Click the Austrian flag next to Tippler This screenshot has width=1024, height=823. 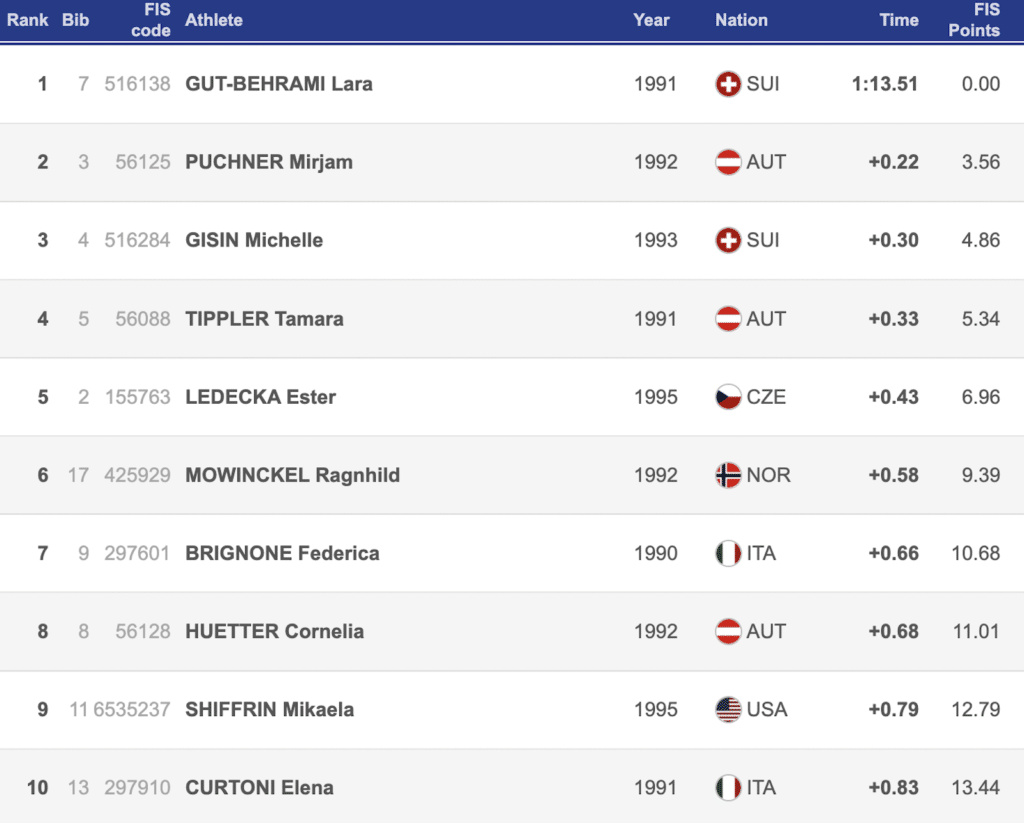pos(728,319)
